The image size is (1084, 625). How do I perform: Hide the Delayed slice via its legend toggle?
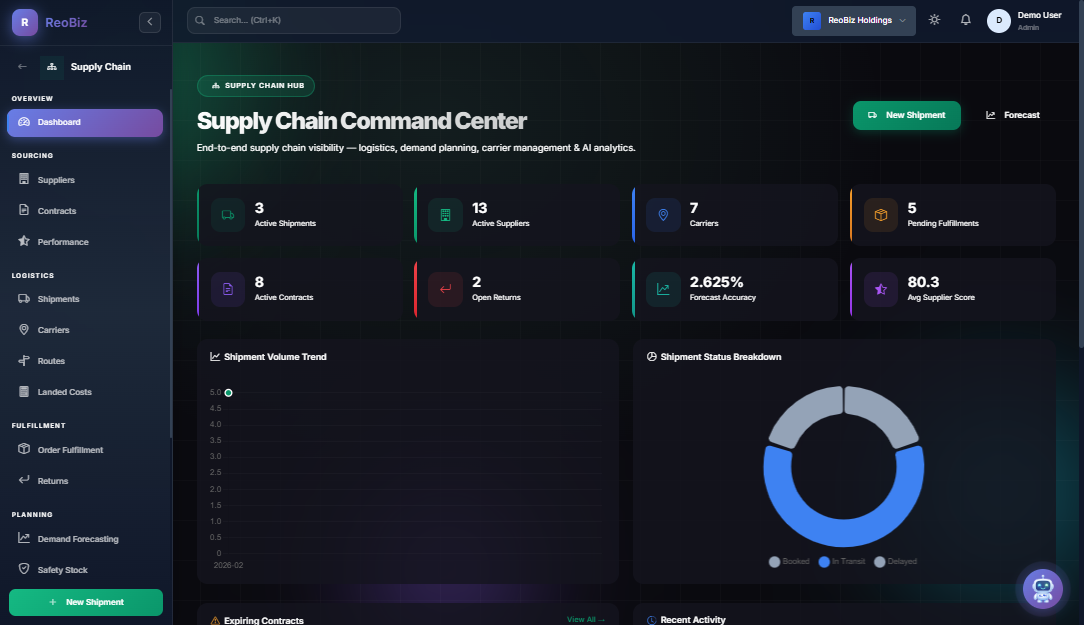click(x=896, y=561)
